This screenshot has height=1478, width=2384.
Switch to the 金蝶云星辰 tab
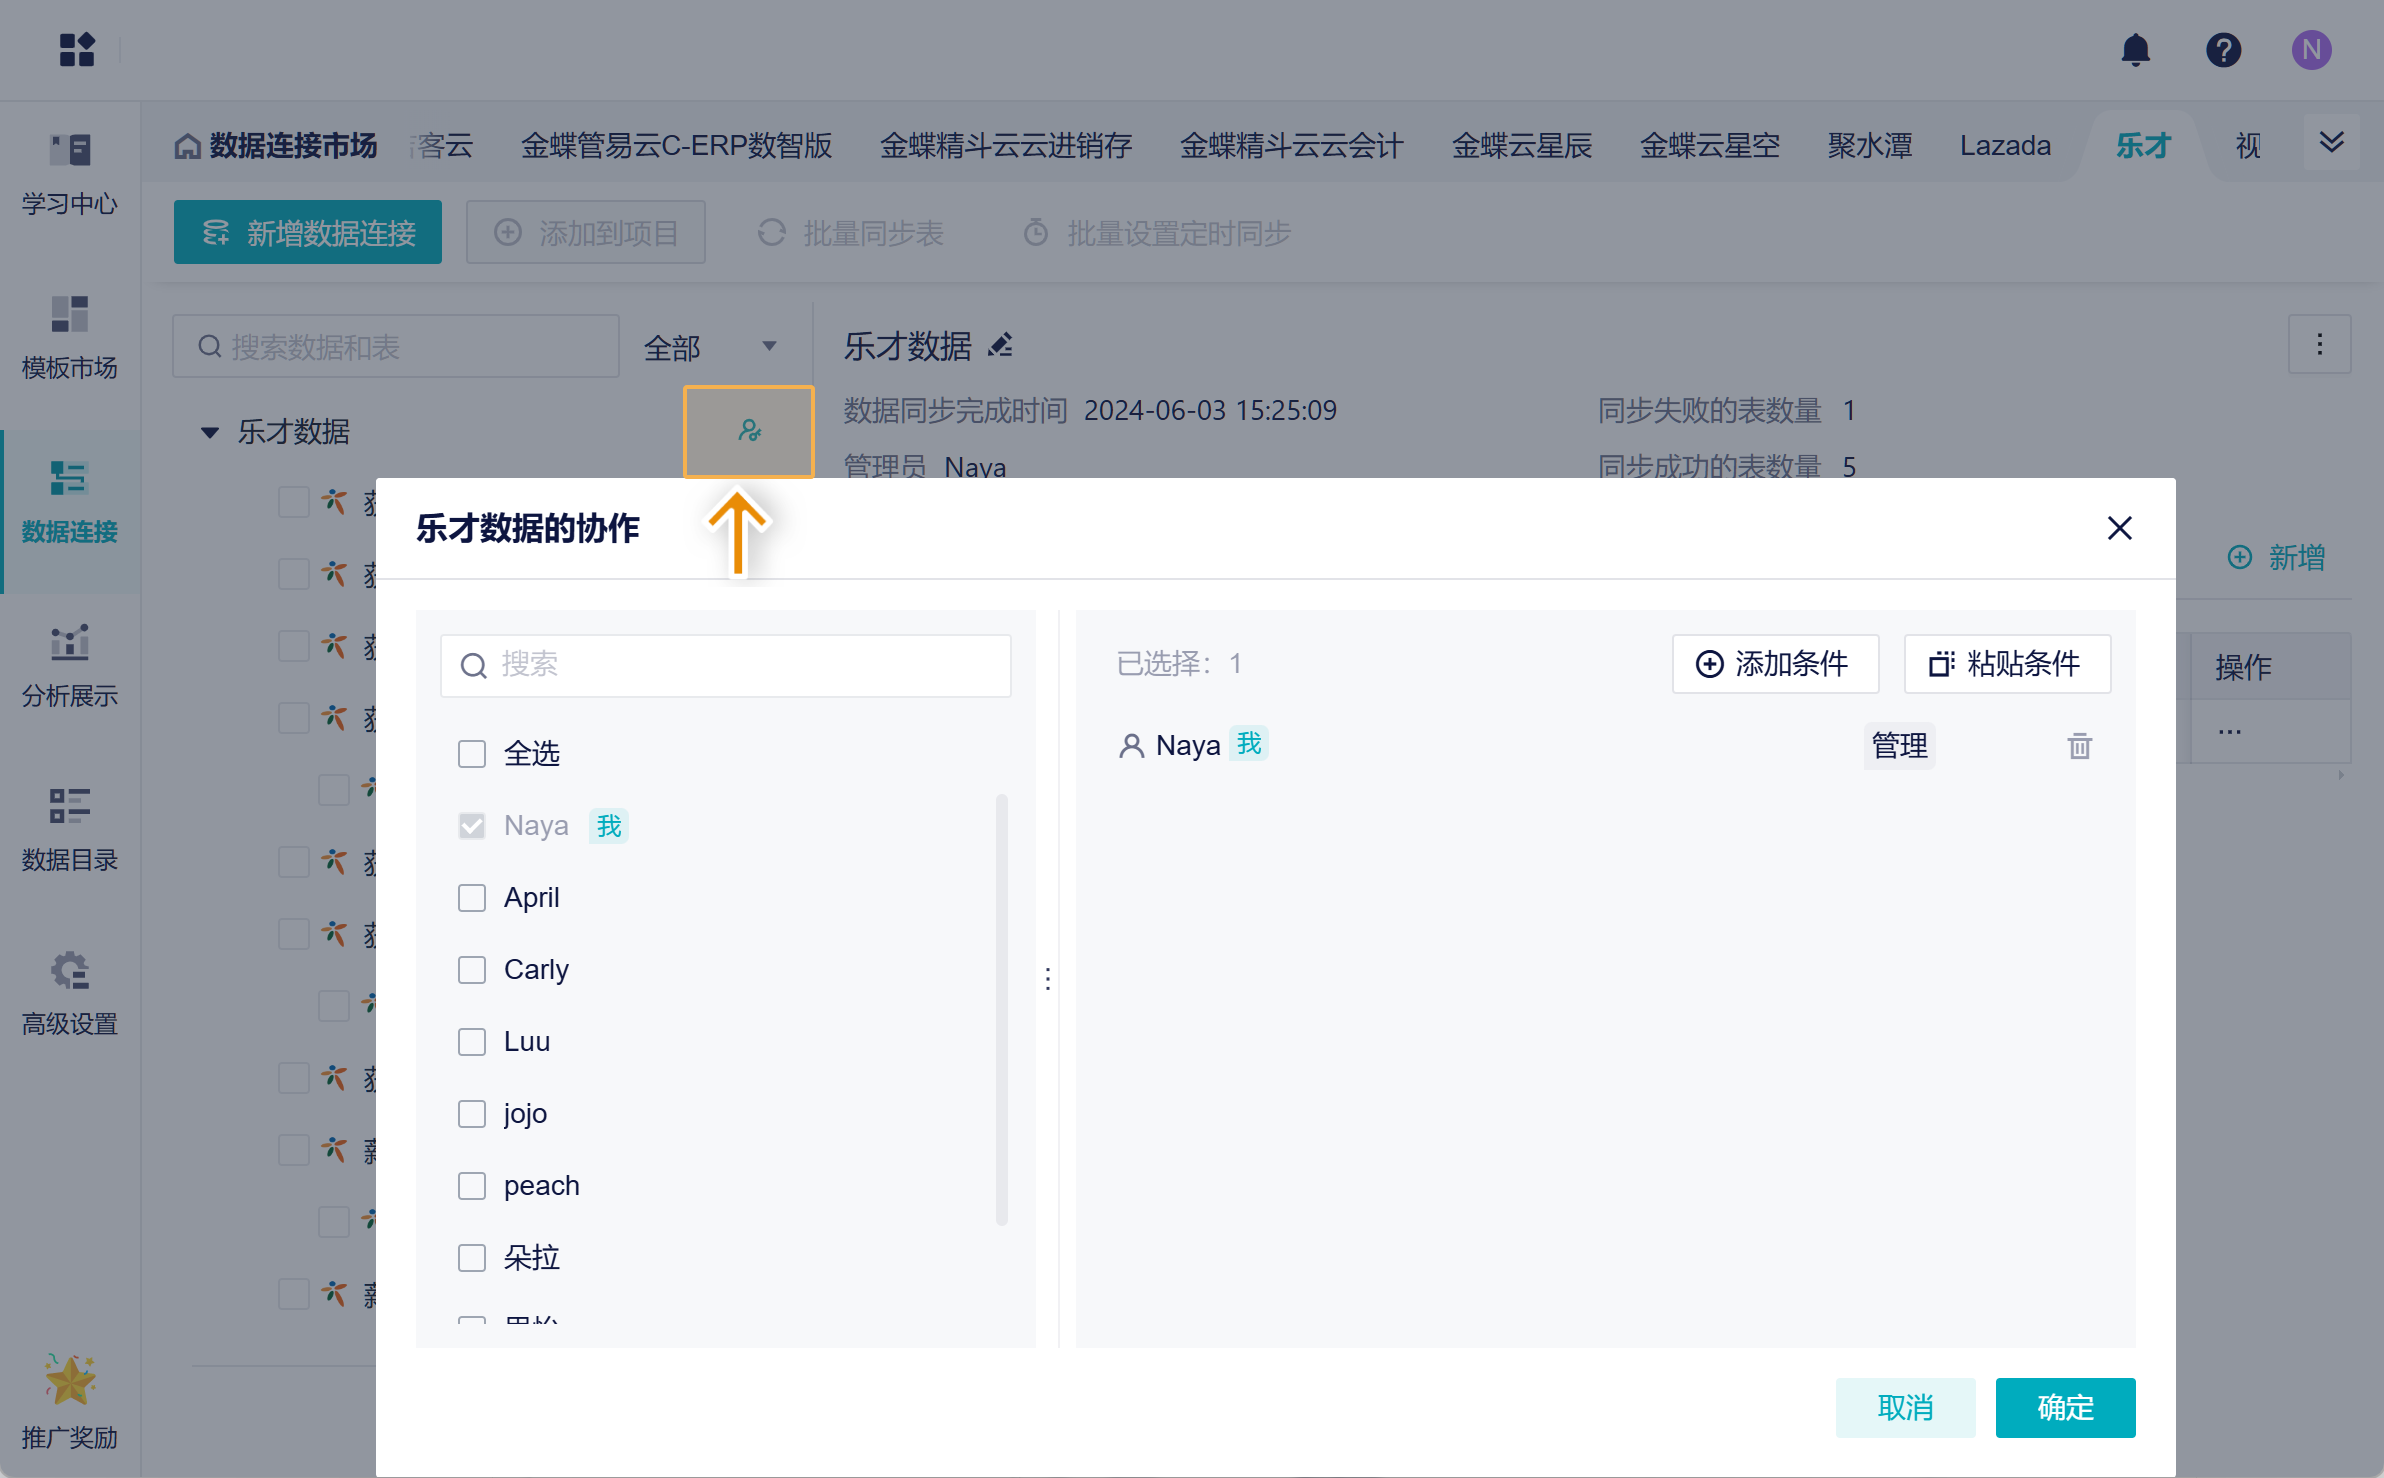coord(1521,146)
